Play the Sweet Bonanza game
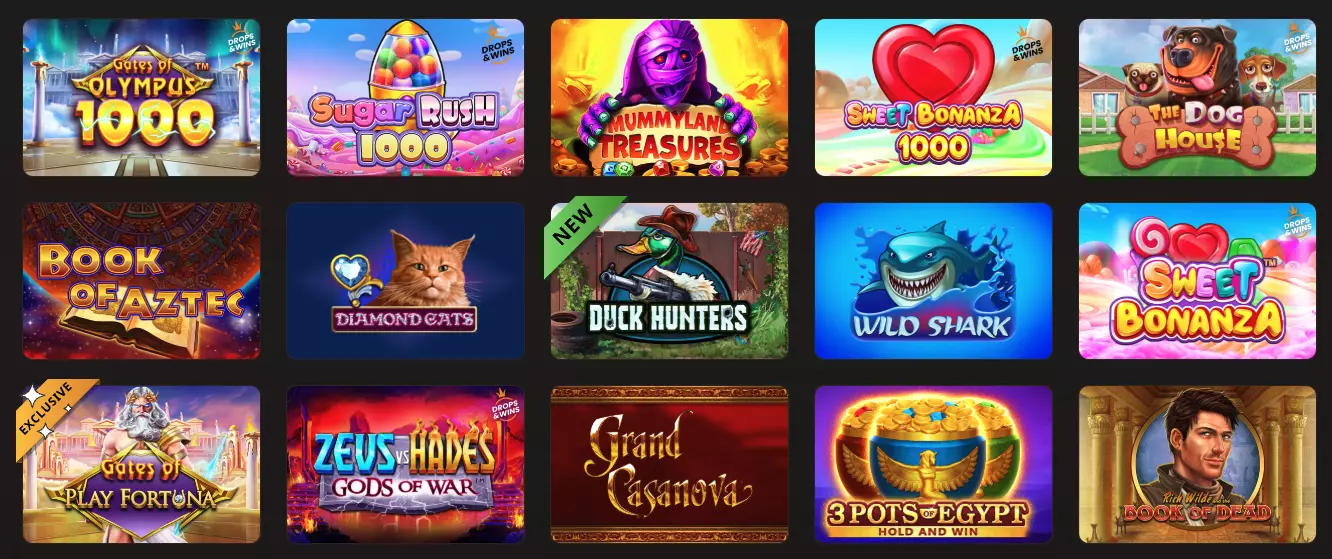Image resolution: width=1332 pixels, height=559 pixels. click(1197, 281)
